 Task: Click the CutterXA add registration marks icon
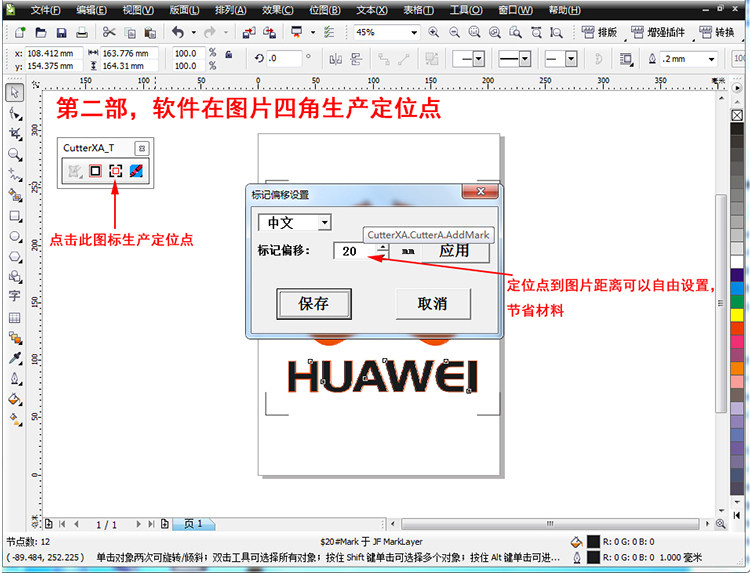[115, 171]
